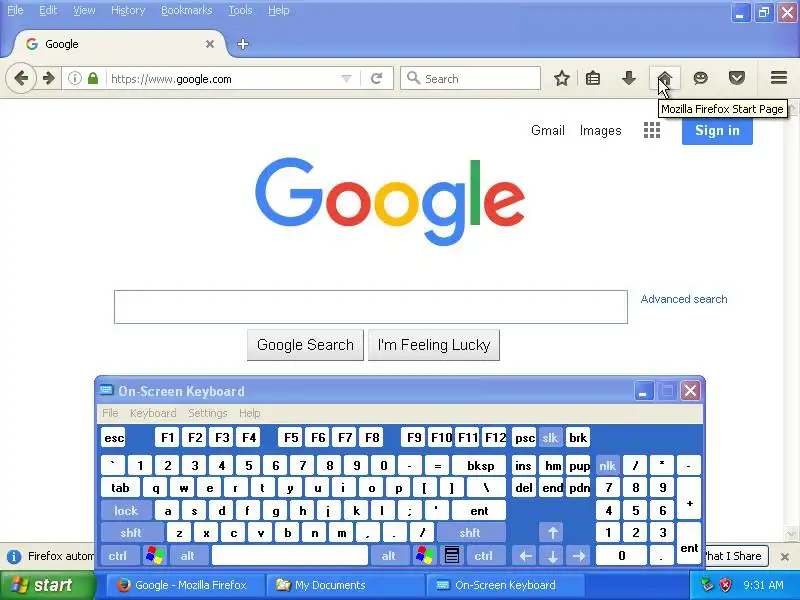Close the Google tab
Viewport: 800px width, 600px height.
[210, 44]
